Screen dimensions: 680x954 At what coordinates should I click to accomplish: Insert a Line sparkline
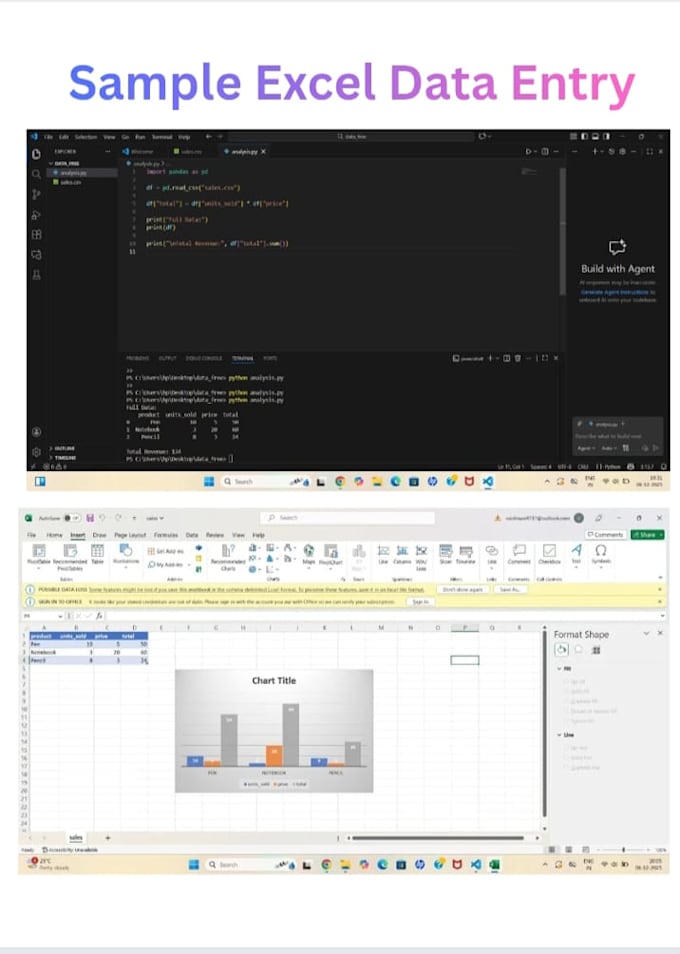pyautogui.click(x=383, y=555)
